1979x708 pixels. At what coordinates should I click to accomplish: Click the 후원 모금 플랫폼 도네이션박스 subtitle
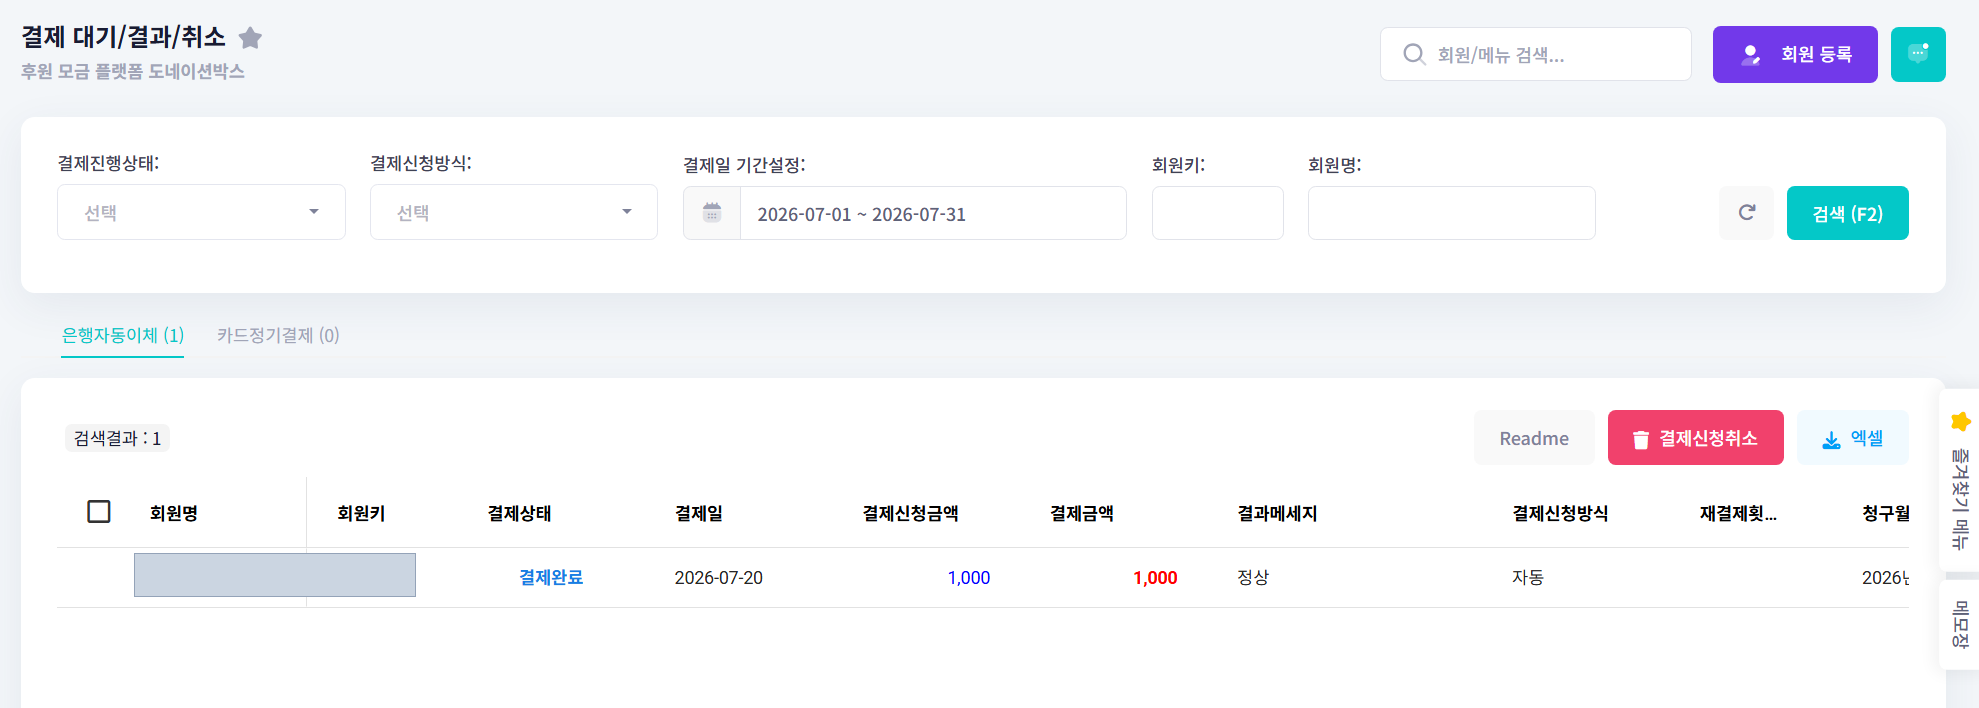pyautogui.click(x=133, y=71)
